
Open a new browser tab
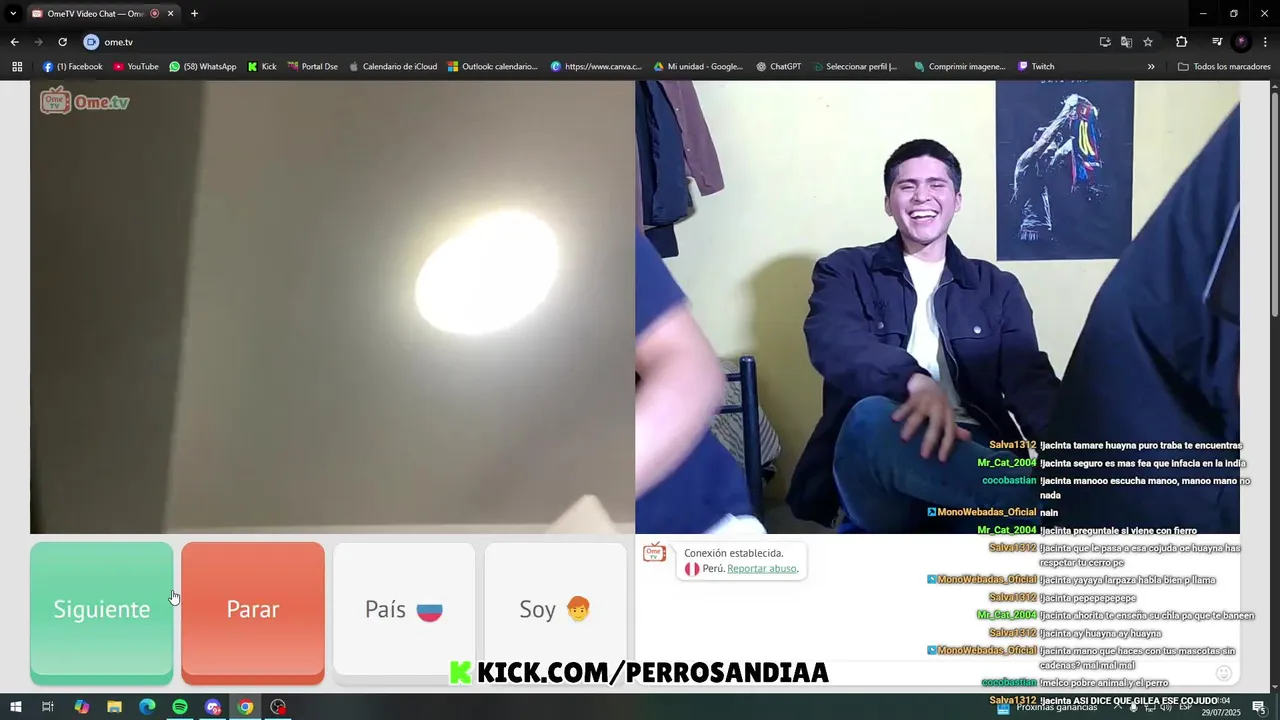pyautogui.click(x=194, y=14)
